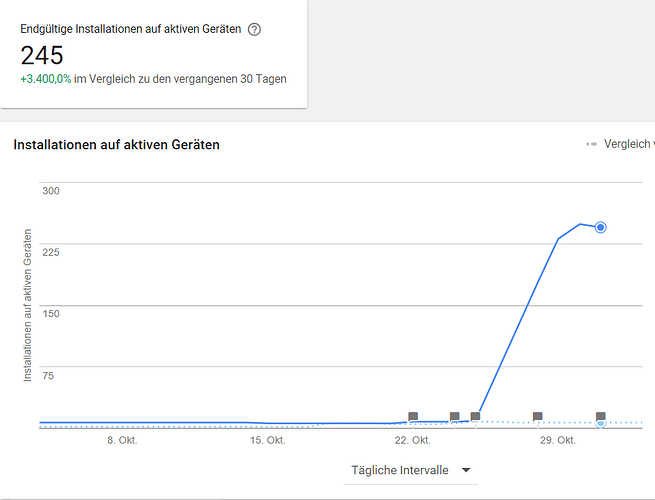This screenshot has width=655, height=500.
Task: Click event marker flag at 22. Okt.
Action: (413, 416)
